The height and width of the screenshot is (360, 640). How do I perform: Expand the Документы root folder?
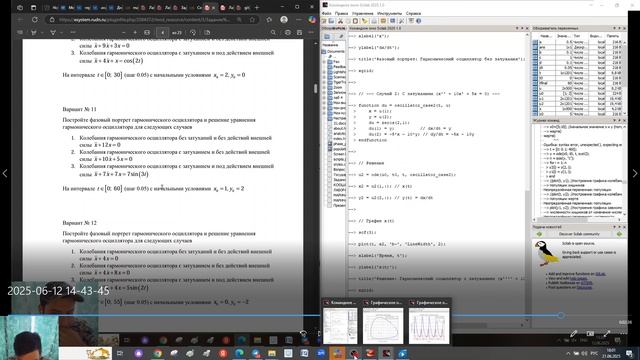[x=324, y=52]
